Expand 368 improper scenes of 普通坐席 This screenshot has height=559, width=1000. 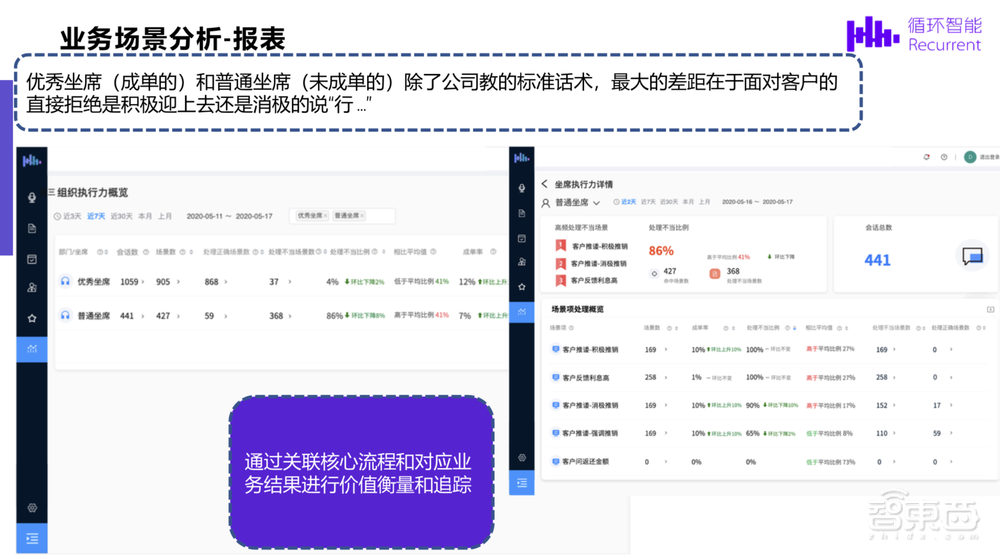pos(290,316)
